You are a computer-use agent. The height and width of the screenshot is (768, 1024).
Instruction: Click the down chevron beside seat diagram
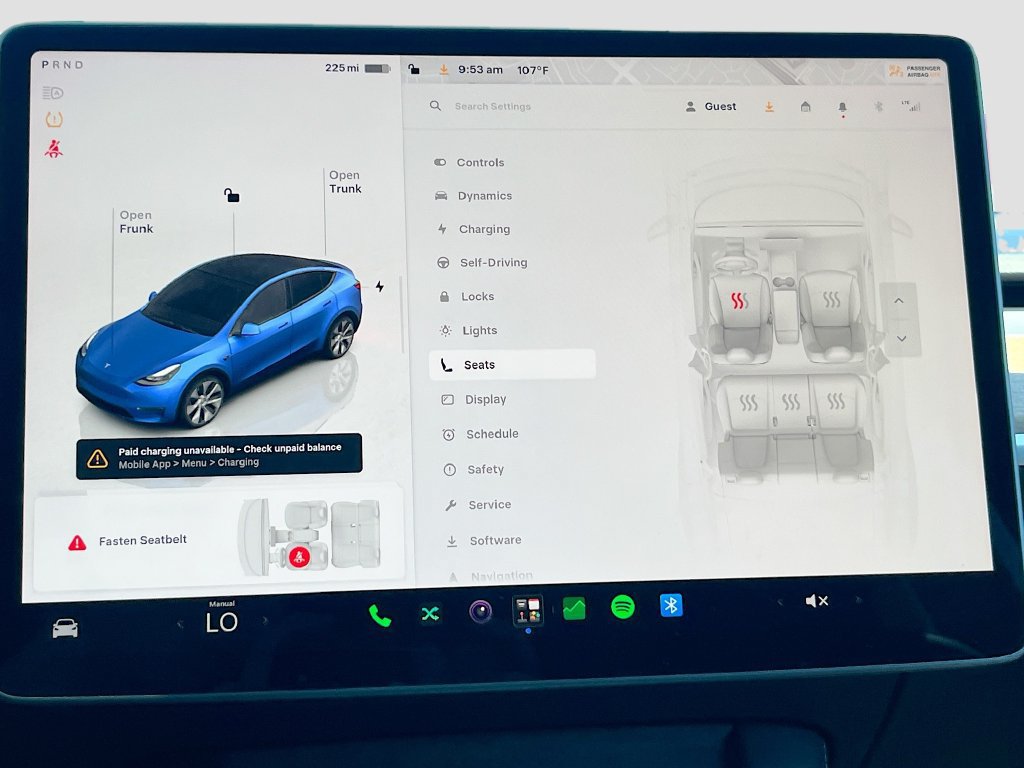[x=901, y=338]
